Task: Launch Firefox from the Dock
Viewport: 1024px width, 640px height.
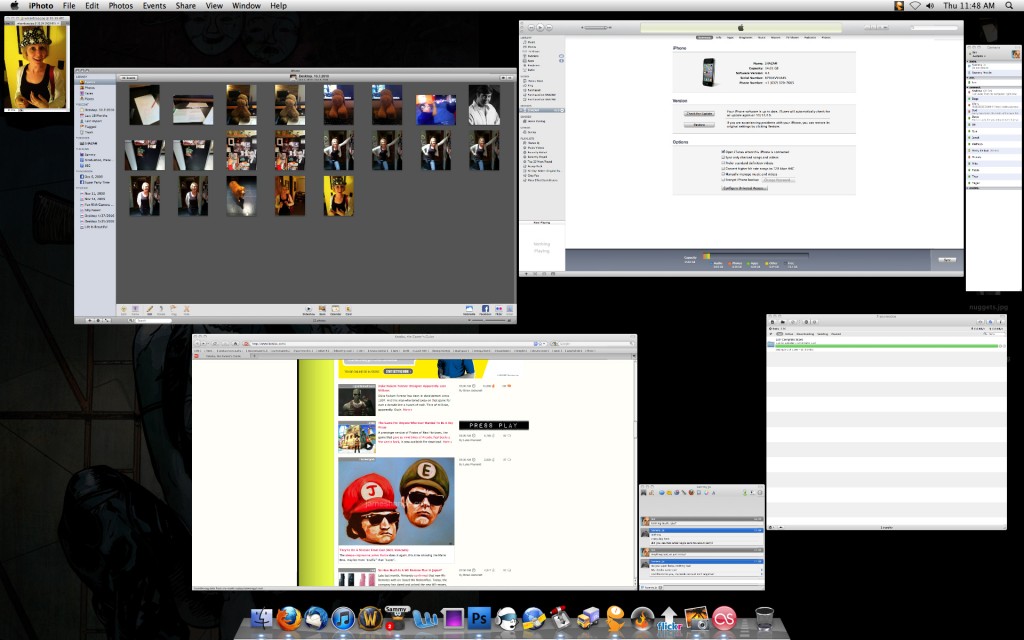Action: [x=289, y=618]
